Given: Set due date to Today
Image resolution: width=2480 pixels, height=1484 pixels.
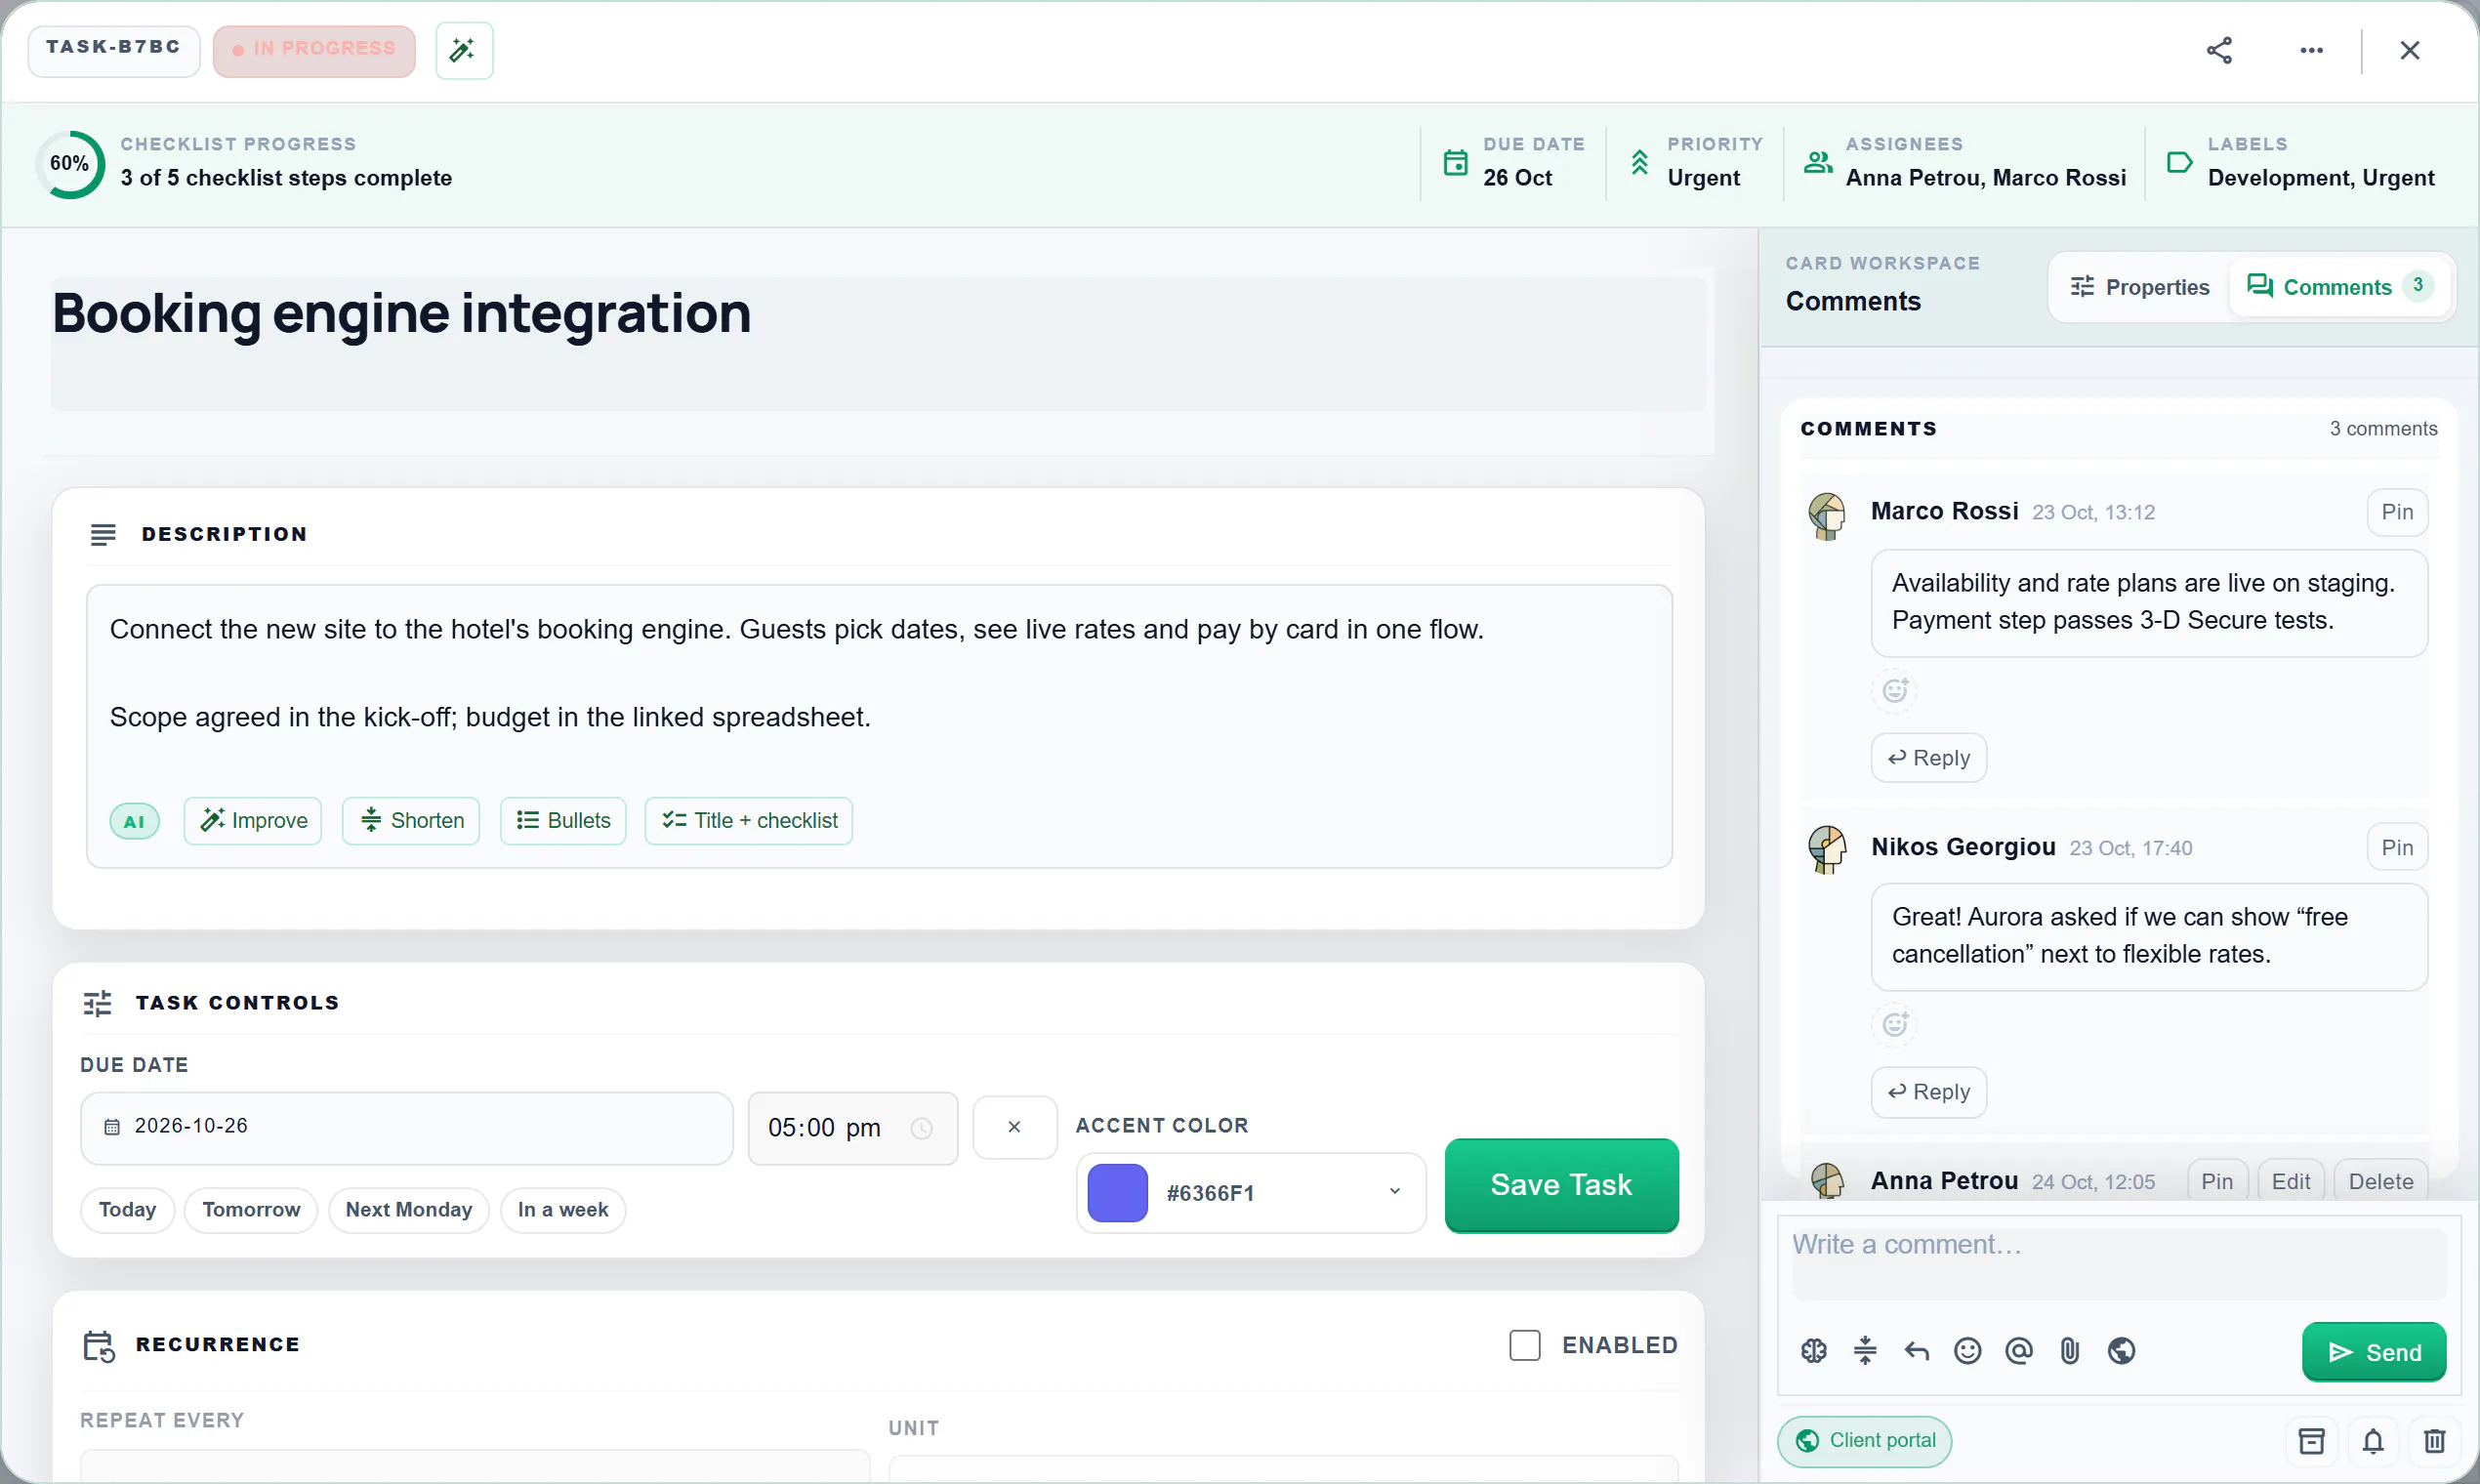Looking at the screenshot, I should (127, 1210).
